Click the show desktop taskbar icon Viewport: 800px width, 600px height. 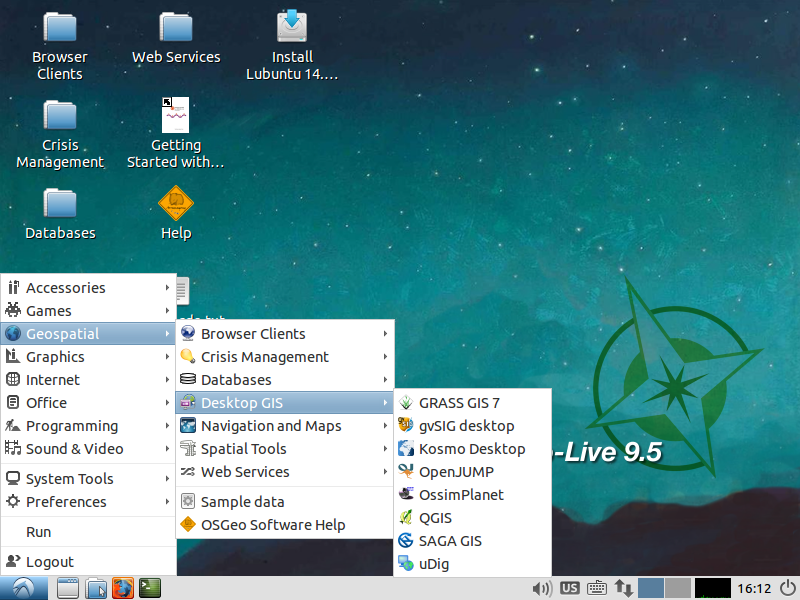click(x=68, y=588)
